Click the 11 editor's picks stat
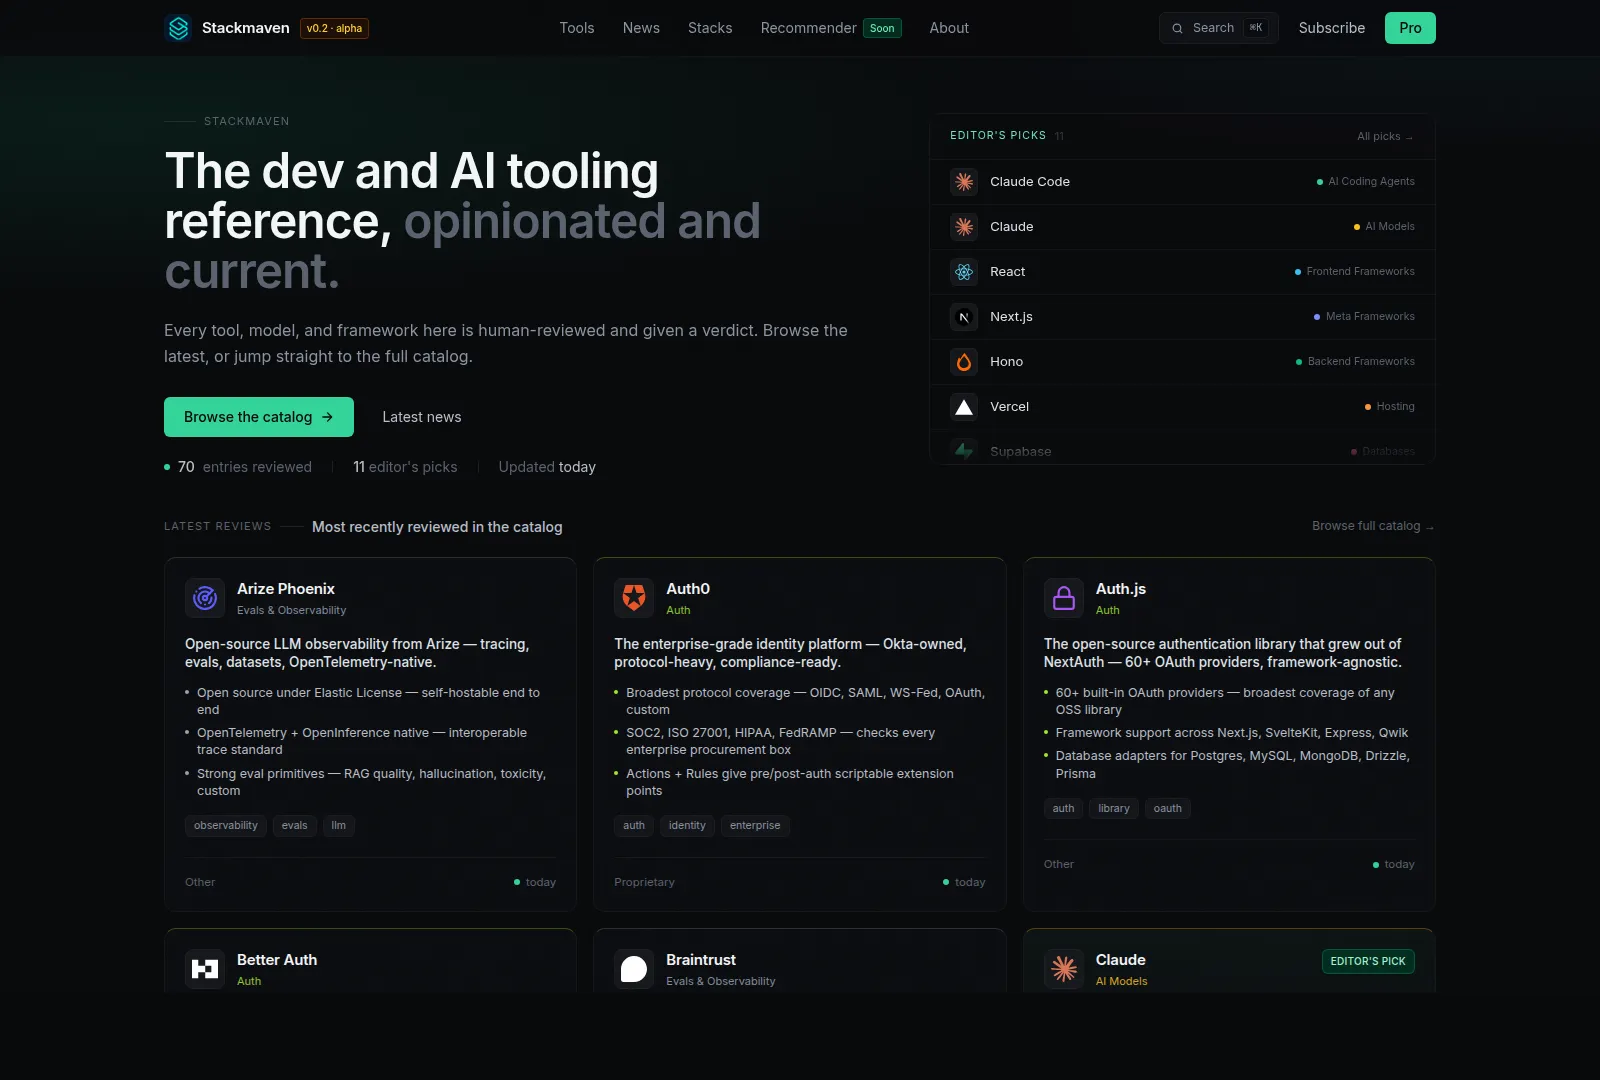The height and width of the screenshot is (1080, 1600). tap(405, 467)
